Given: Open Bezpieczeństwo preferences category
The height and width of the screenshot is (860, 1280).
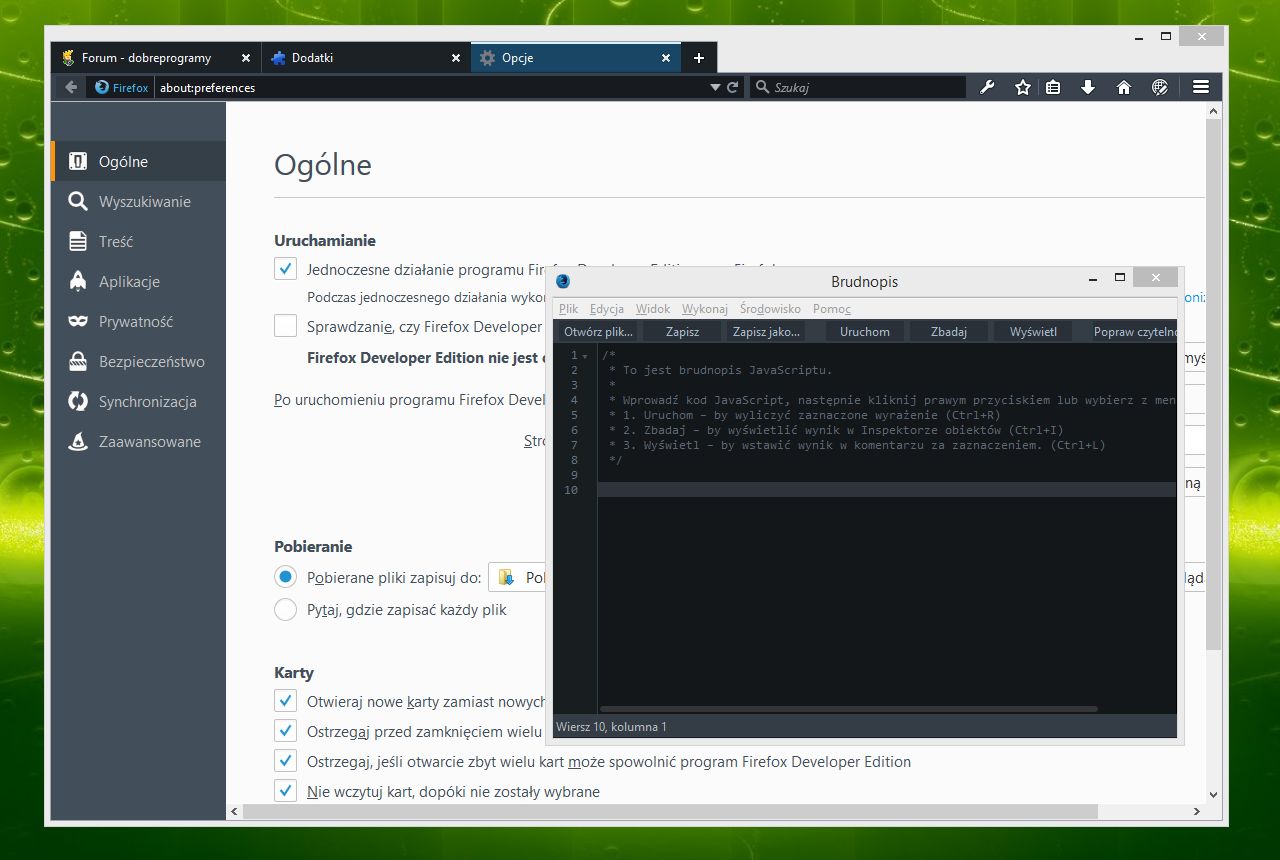Looking at the screenshot, I should [x=139, y=362].
